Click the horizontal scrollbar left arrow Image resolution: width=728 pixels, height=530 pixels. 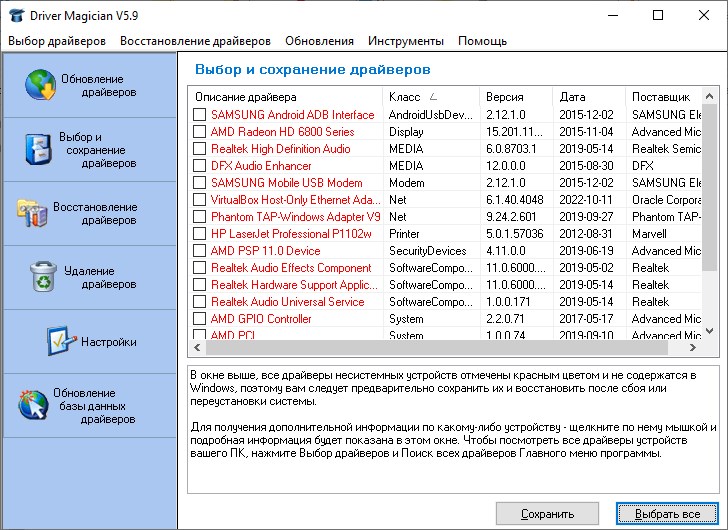(197, 348)
